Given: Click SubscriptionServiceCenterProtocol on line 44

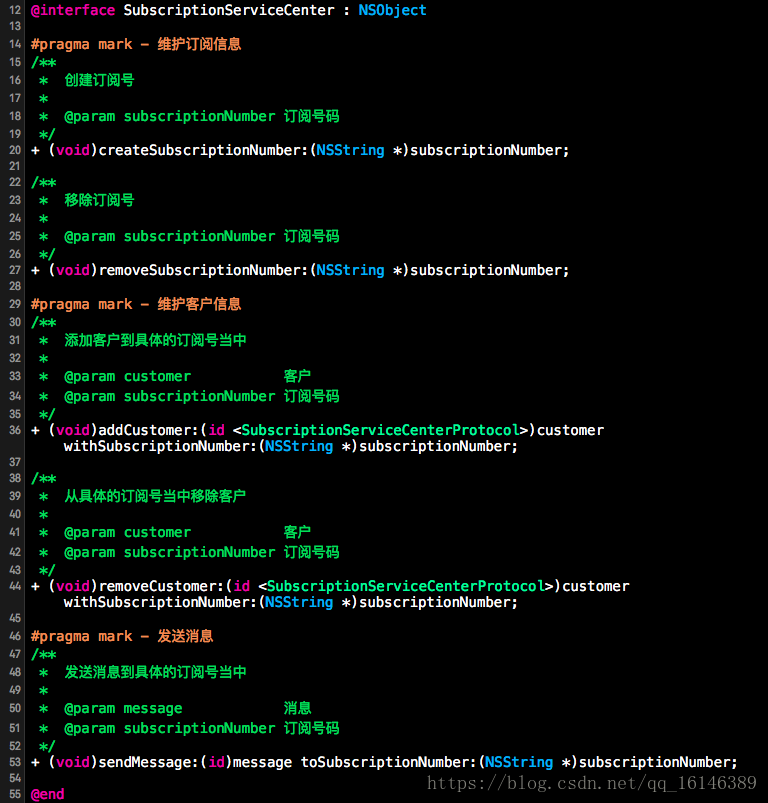Looking at the screenshot, I should tap(406, 586).
